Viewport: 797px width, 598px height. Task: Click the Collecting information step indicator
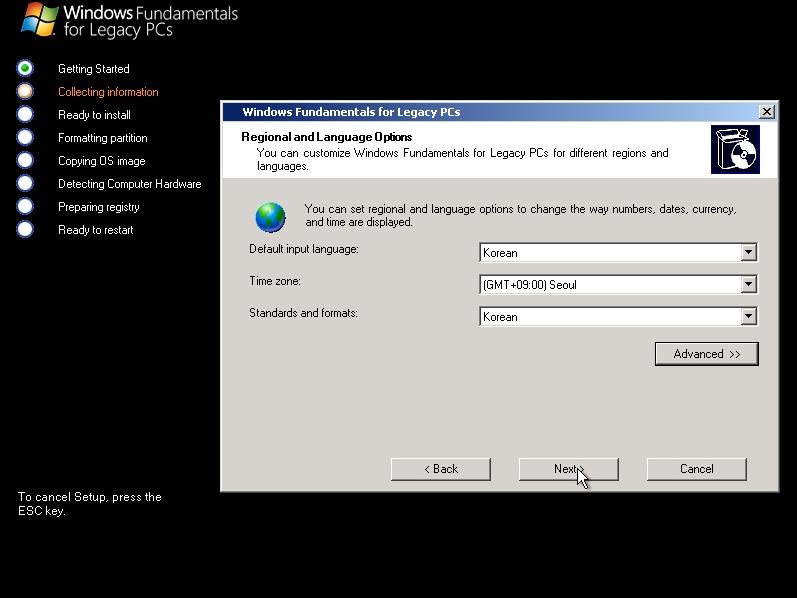25,91
